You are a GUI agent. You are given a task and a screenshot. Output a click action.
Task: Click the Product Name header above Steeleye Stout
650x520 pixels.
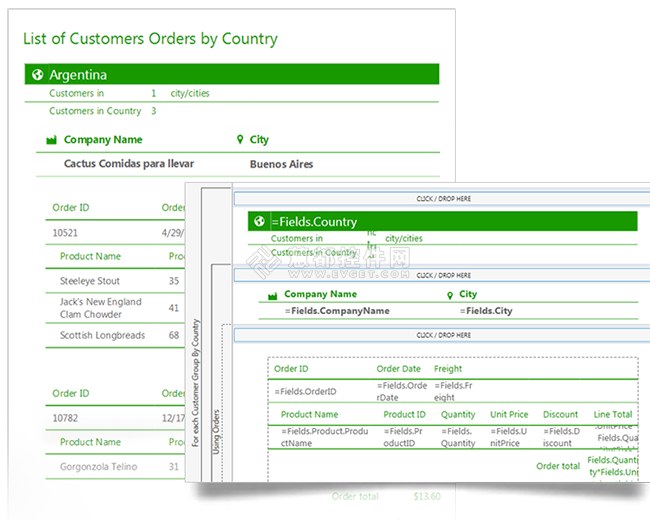[90, 256]
